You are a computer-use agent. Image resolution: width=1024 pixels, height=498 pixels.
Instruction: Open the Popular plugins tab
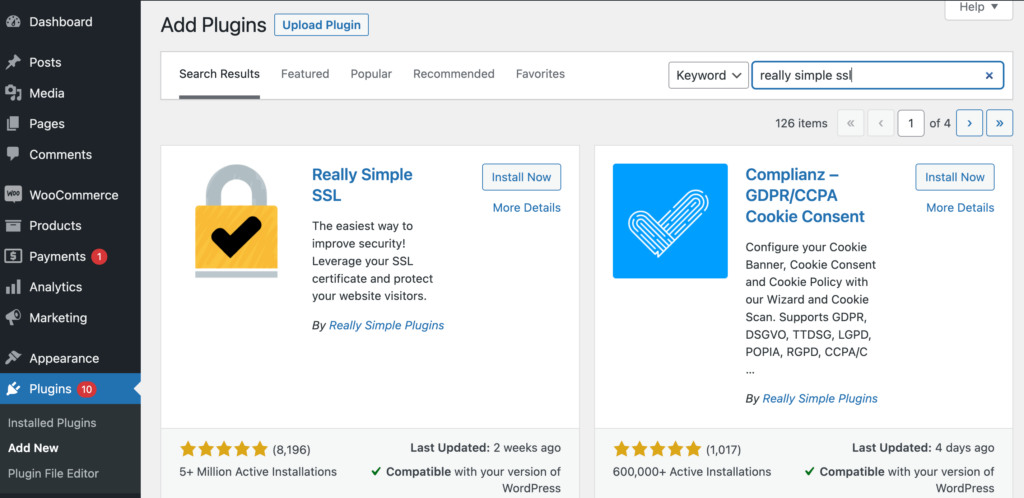(371, 74)
